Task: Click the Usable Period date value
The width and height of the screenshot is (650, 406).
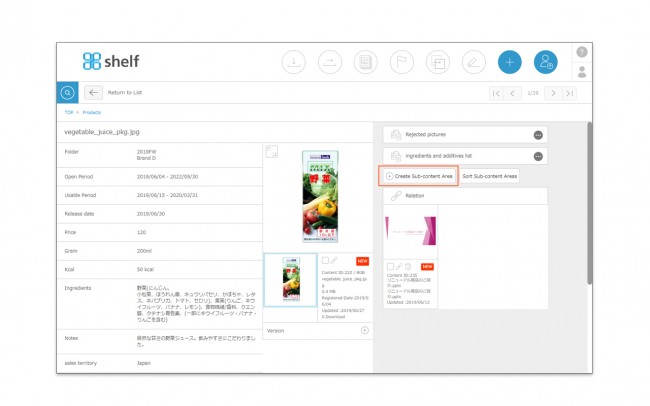Action: 167,195
